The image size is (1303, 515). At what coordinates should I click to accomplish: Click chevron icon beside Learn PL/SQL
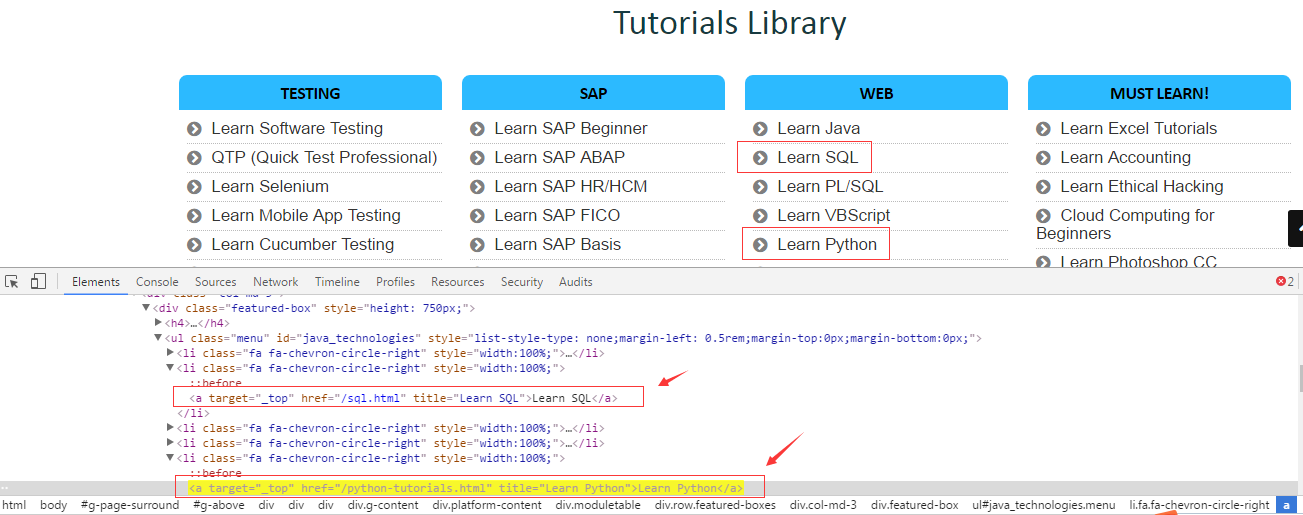(761, 187)
